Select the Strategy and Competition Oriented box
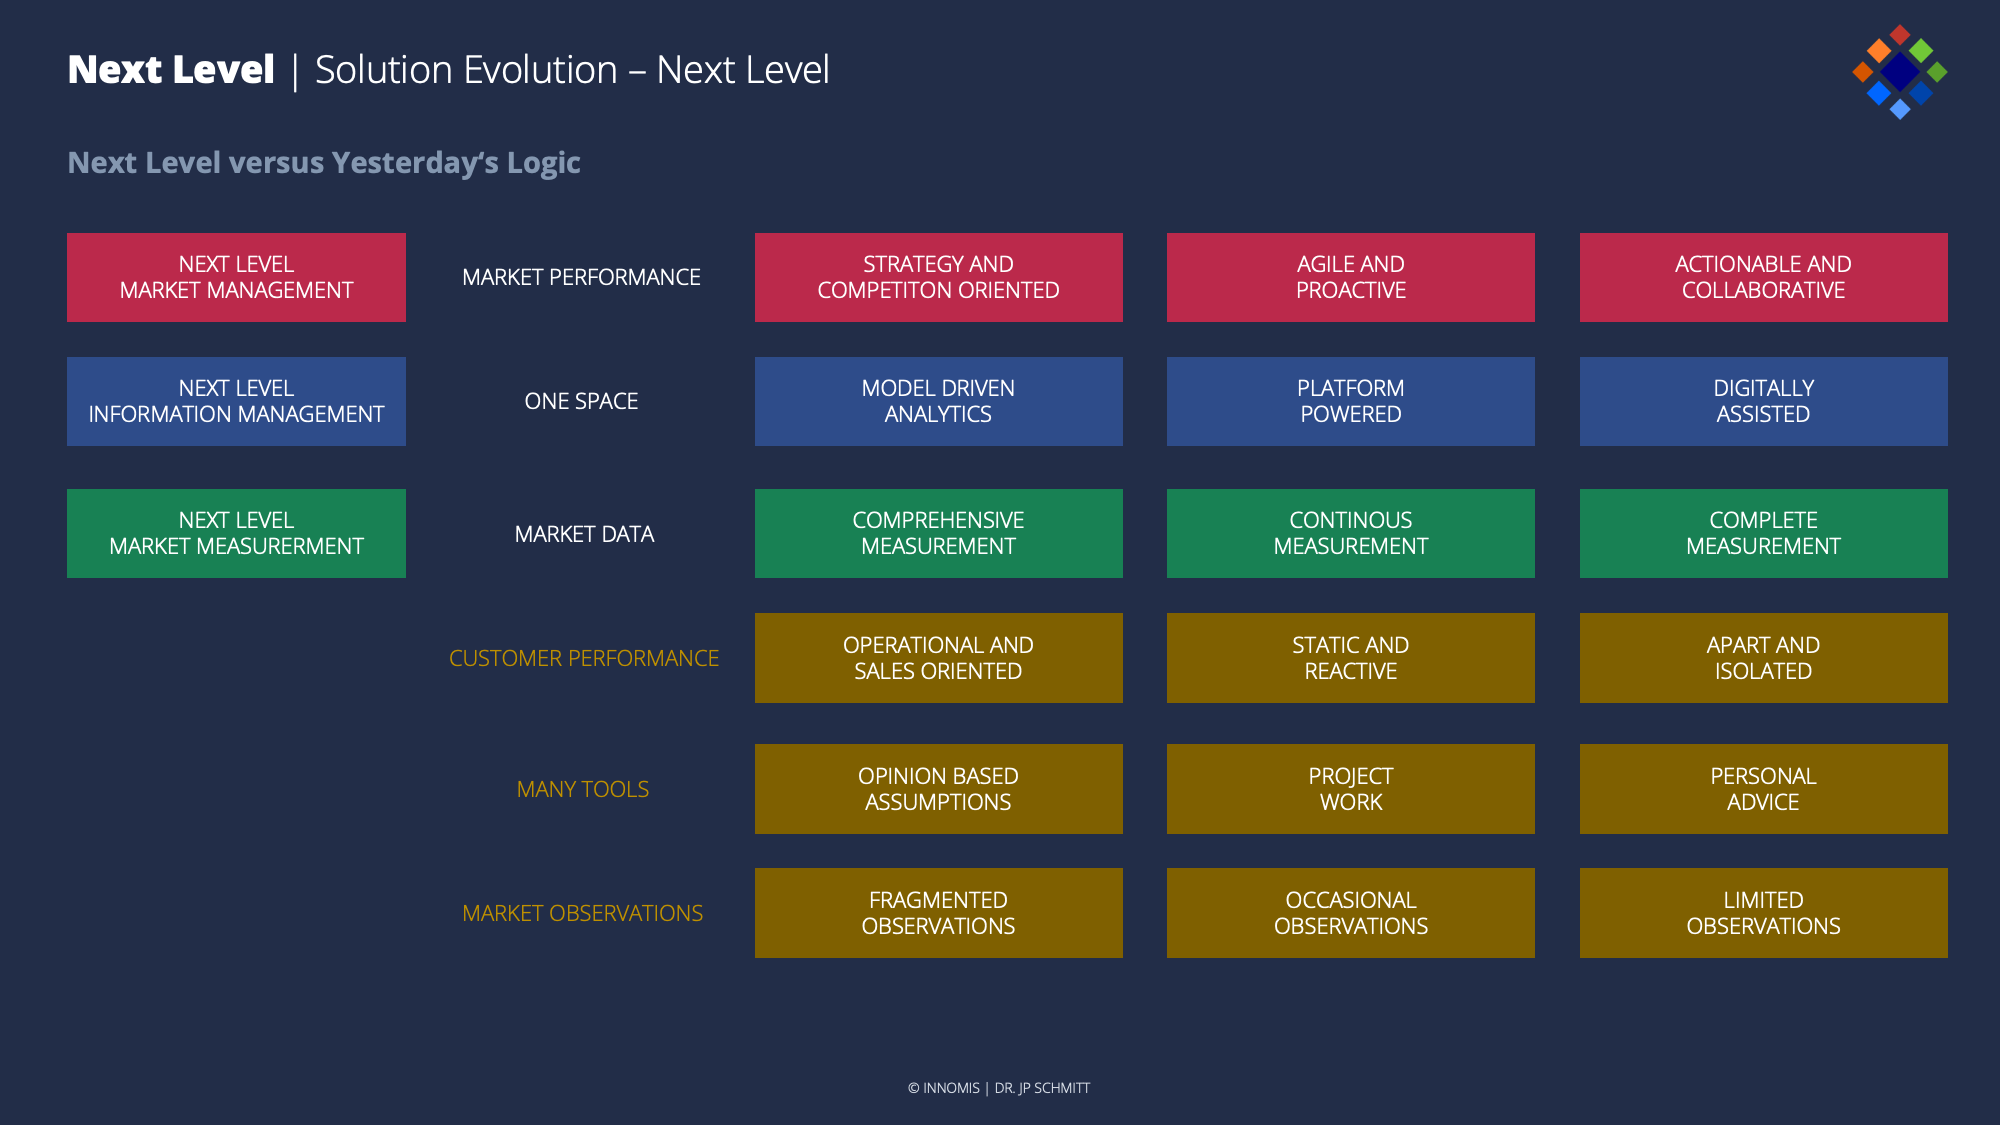 [938, 277]
